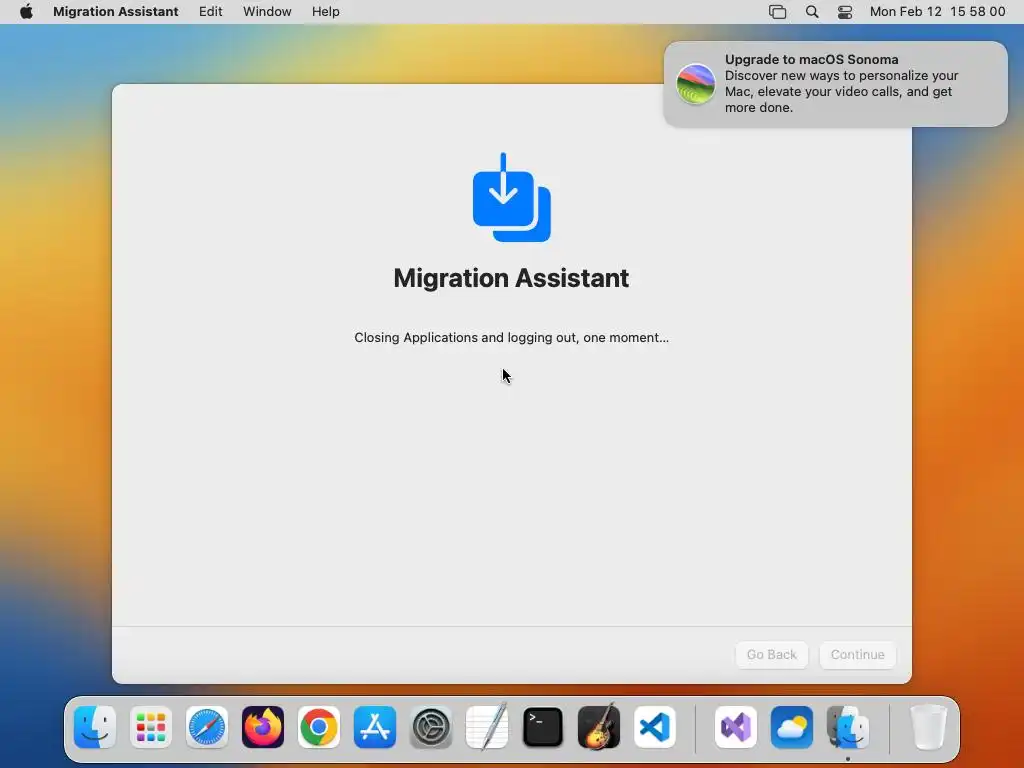Screen dimensions: 1024x768
Task: Click the Migration Assistant blue download icon
Action: pyautogui.click(x=511, y=198)
